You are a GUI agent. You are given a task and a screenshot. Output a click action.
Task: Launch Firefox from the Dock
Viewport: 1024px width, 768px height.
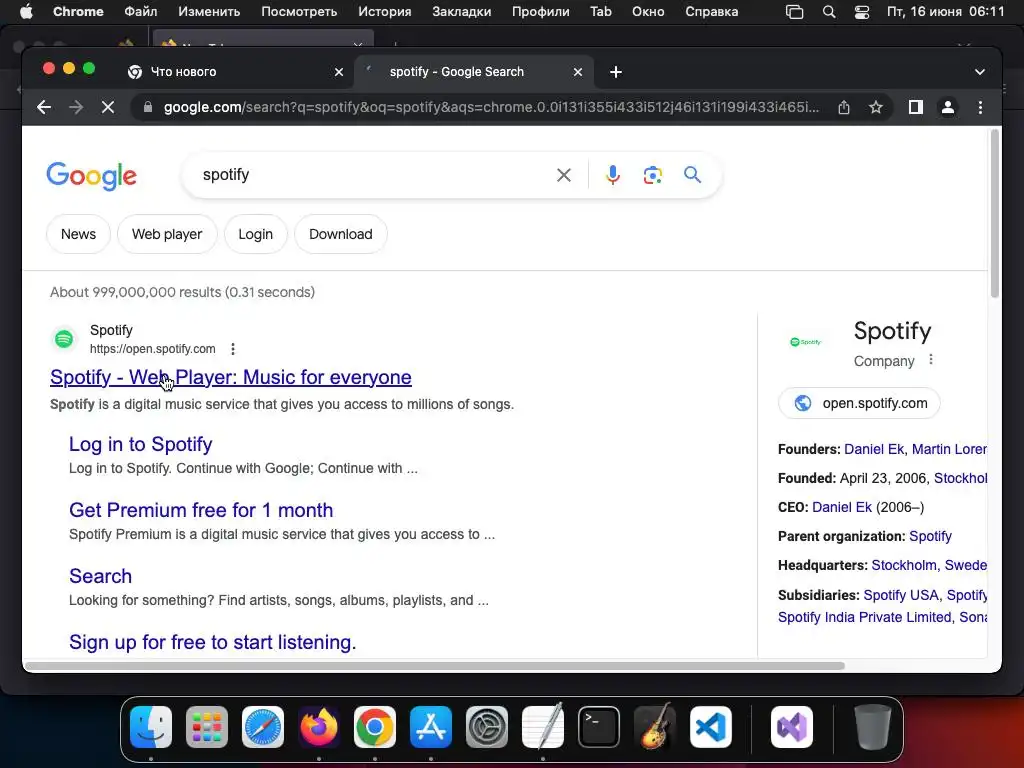(x=319, y=727)
